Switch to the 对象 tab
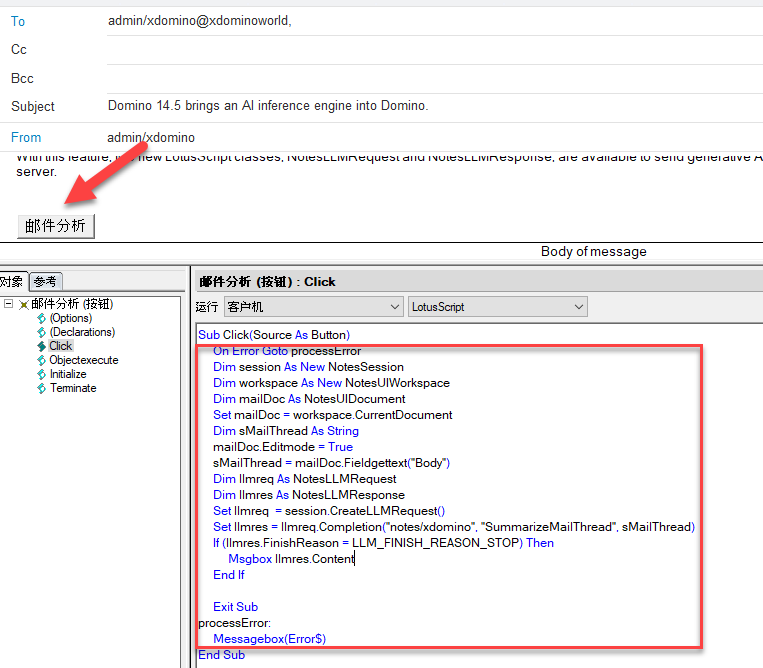763x668 pixels. [x=12, y=281]
